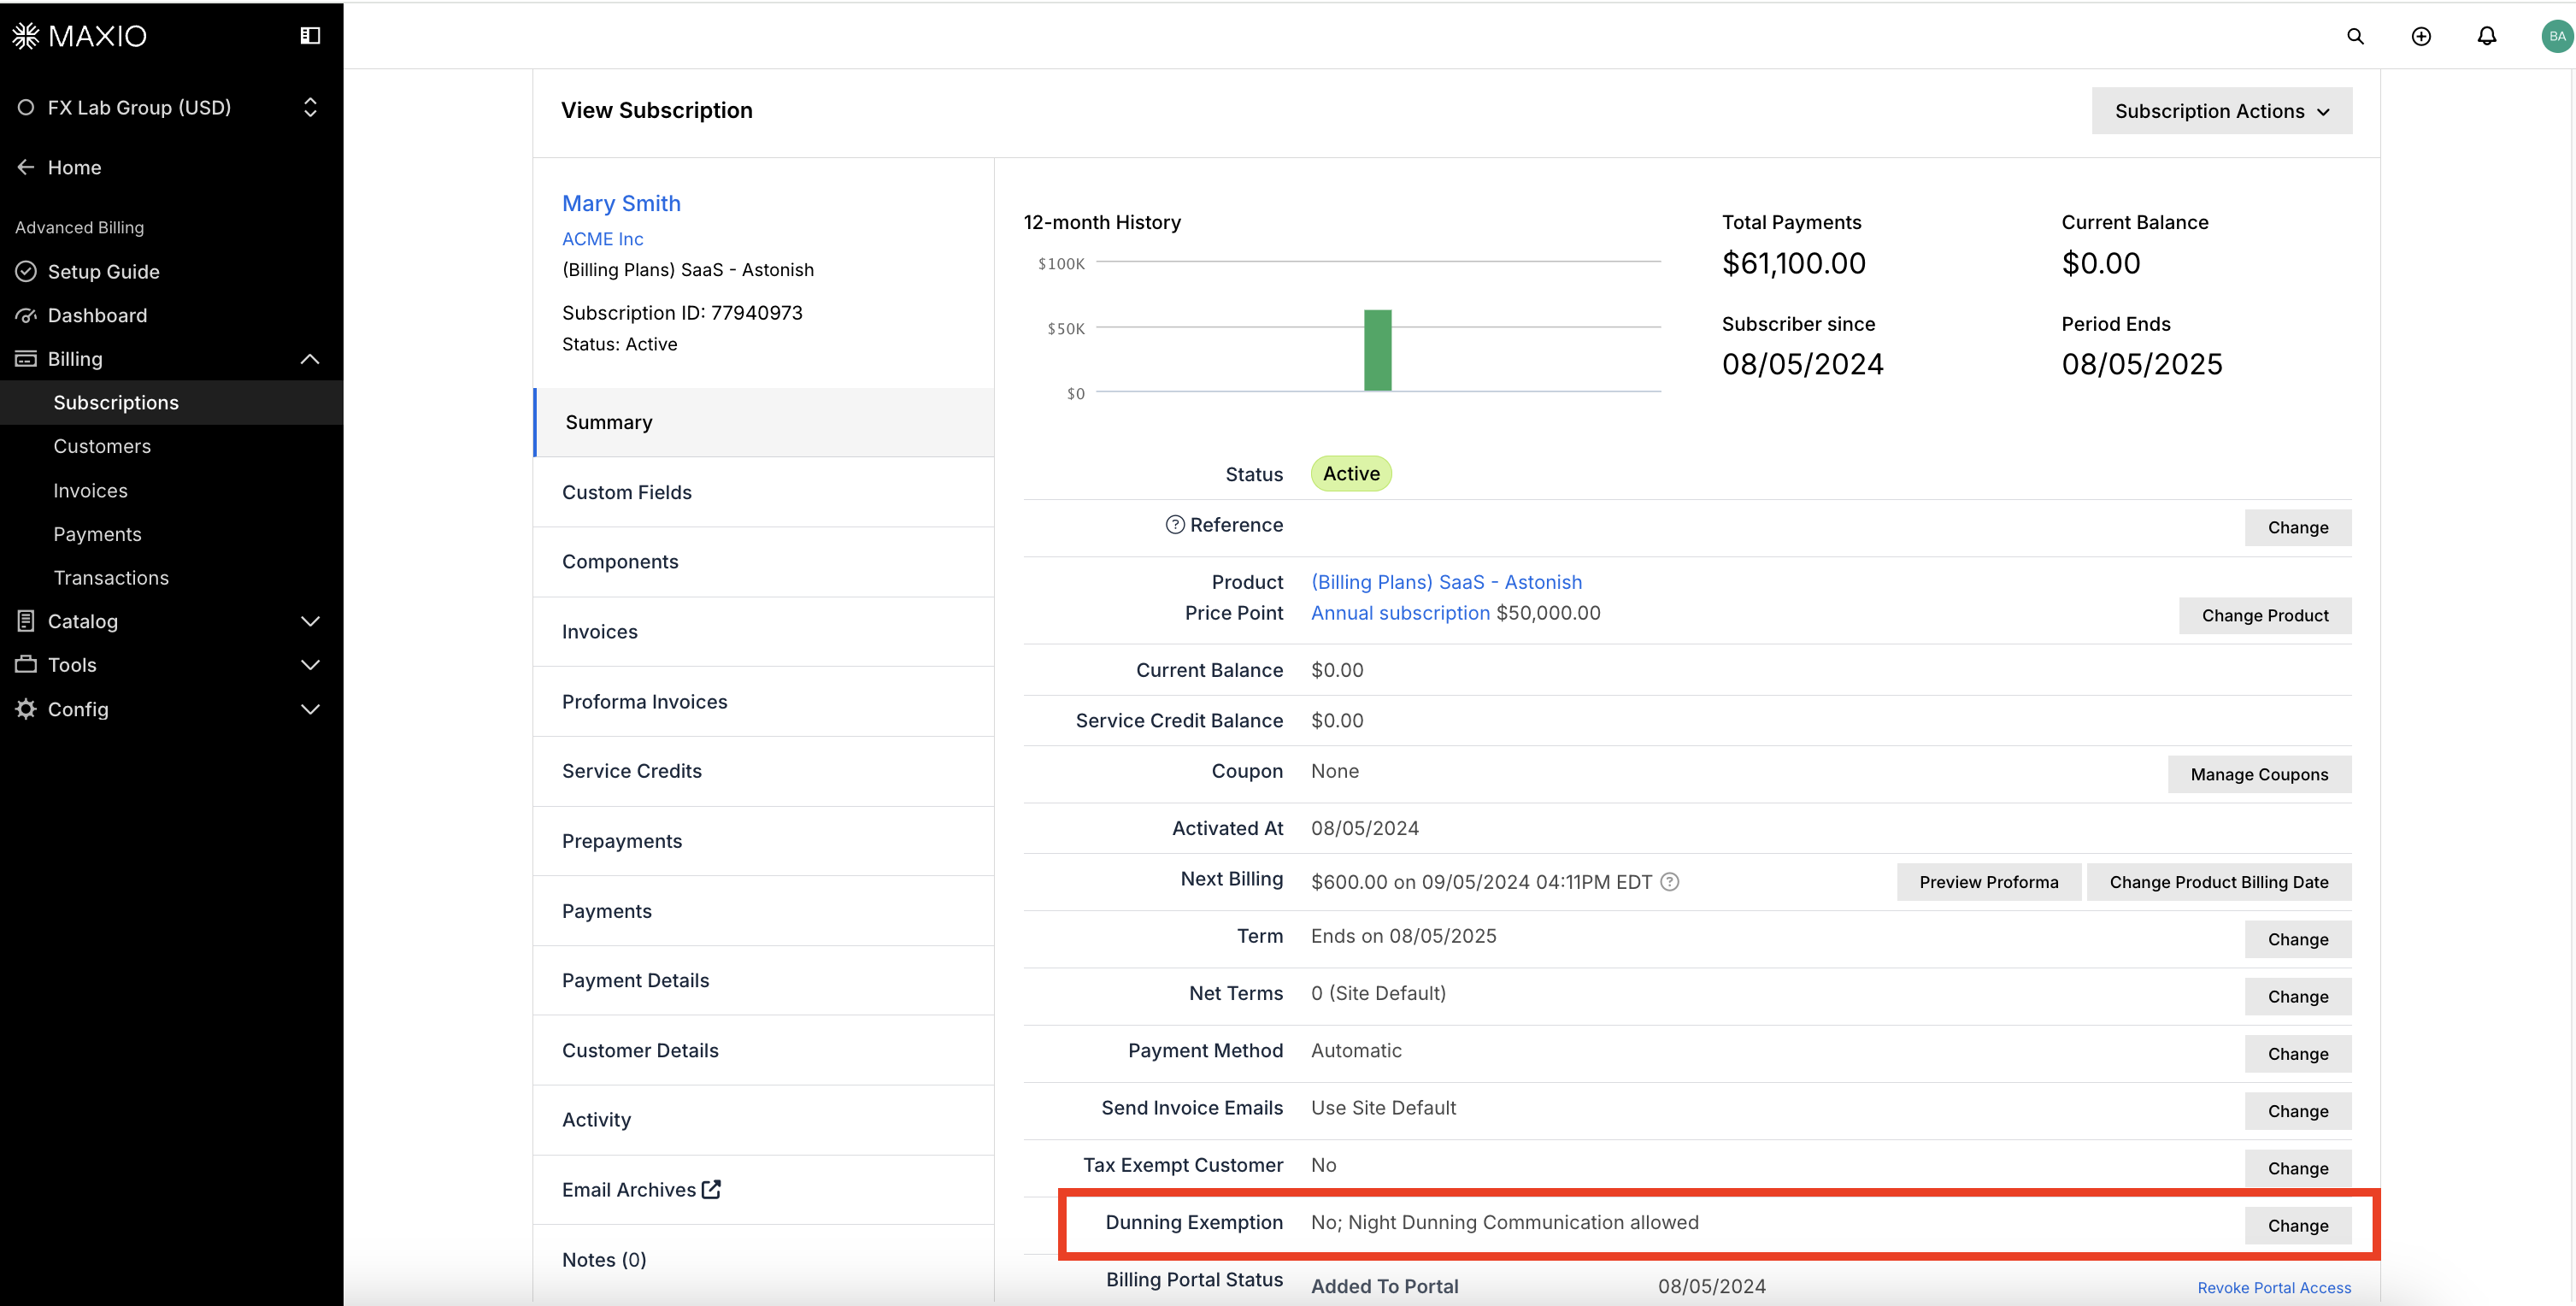Screen dimensions: 2576x1306
Task: Open the (Billing Plans) SaaS - Astonish product link
Action: click(1446, 581)
